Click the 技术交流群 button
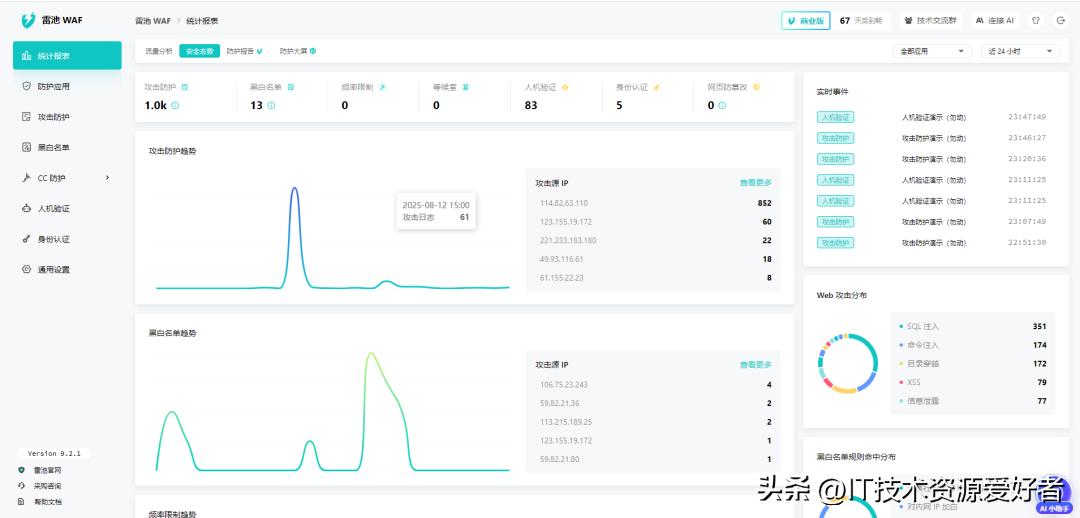 (x=929, y=20)
